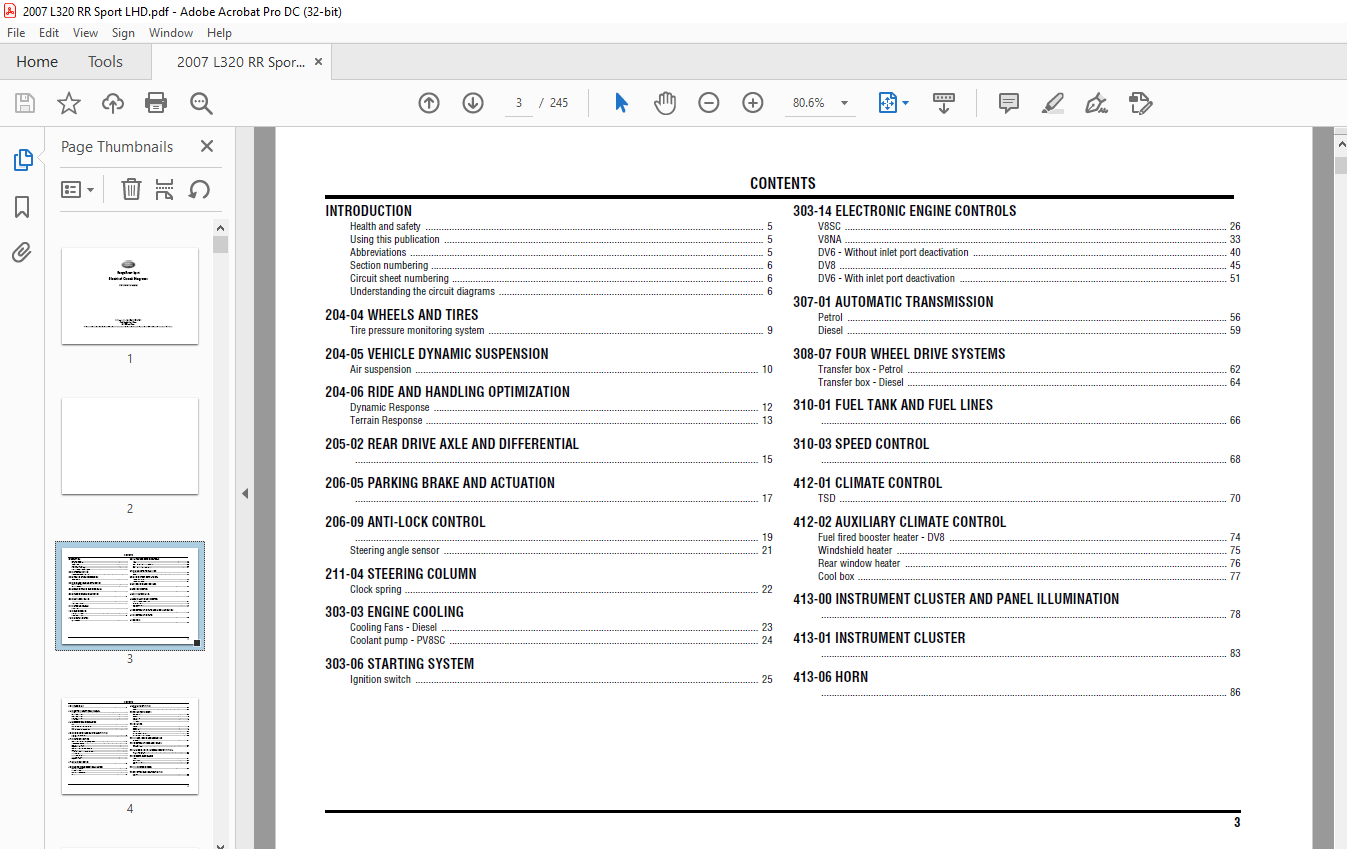Open the Sign document pen icon
1347x849 pixels.
point(1097,103)
